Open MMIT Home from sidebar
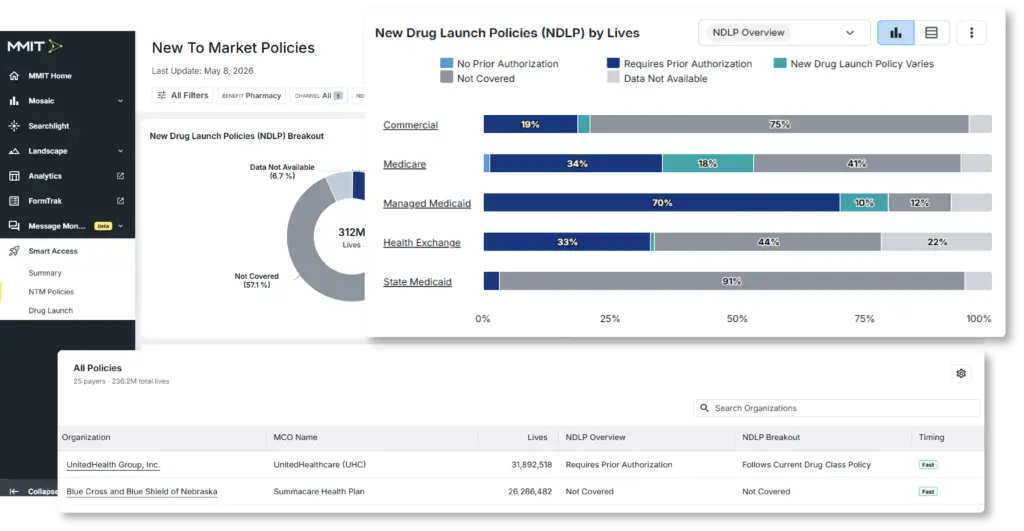Viewport: 1024px width, 531px height. [50, 76]
